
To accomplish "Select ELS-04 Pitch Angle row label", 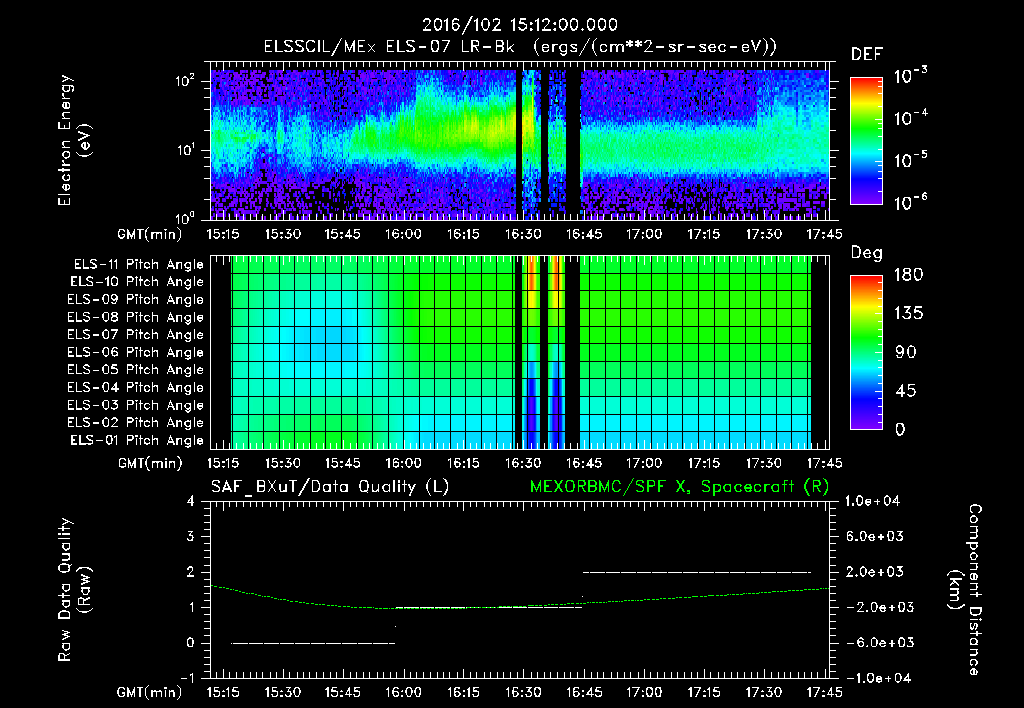I will (136, 387).
